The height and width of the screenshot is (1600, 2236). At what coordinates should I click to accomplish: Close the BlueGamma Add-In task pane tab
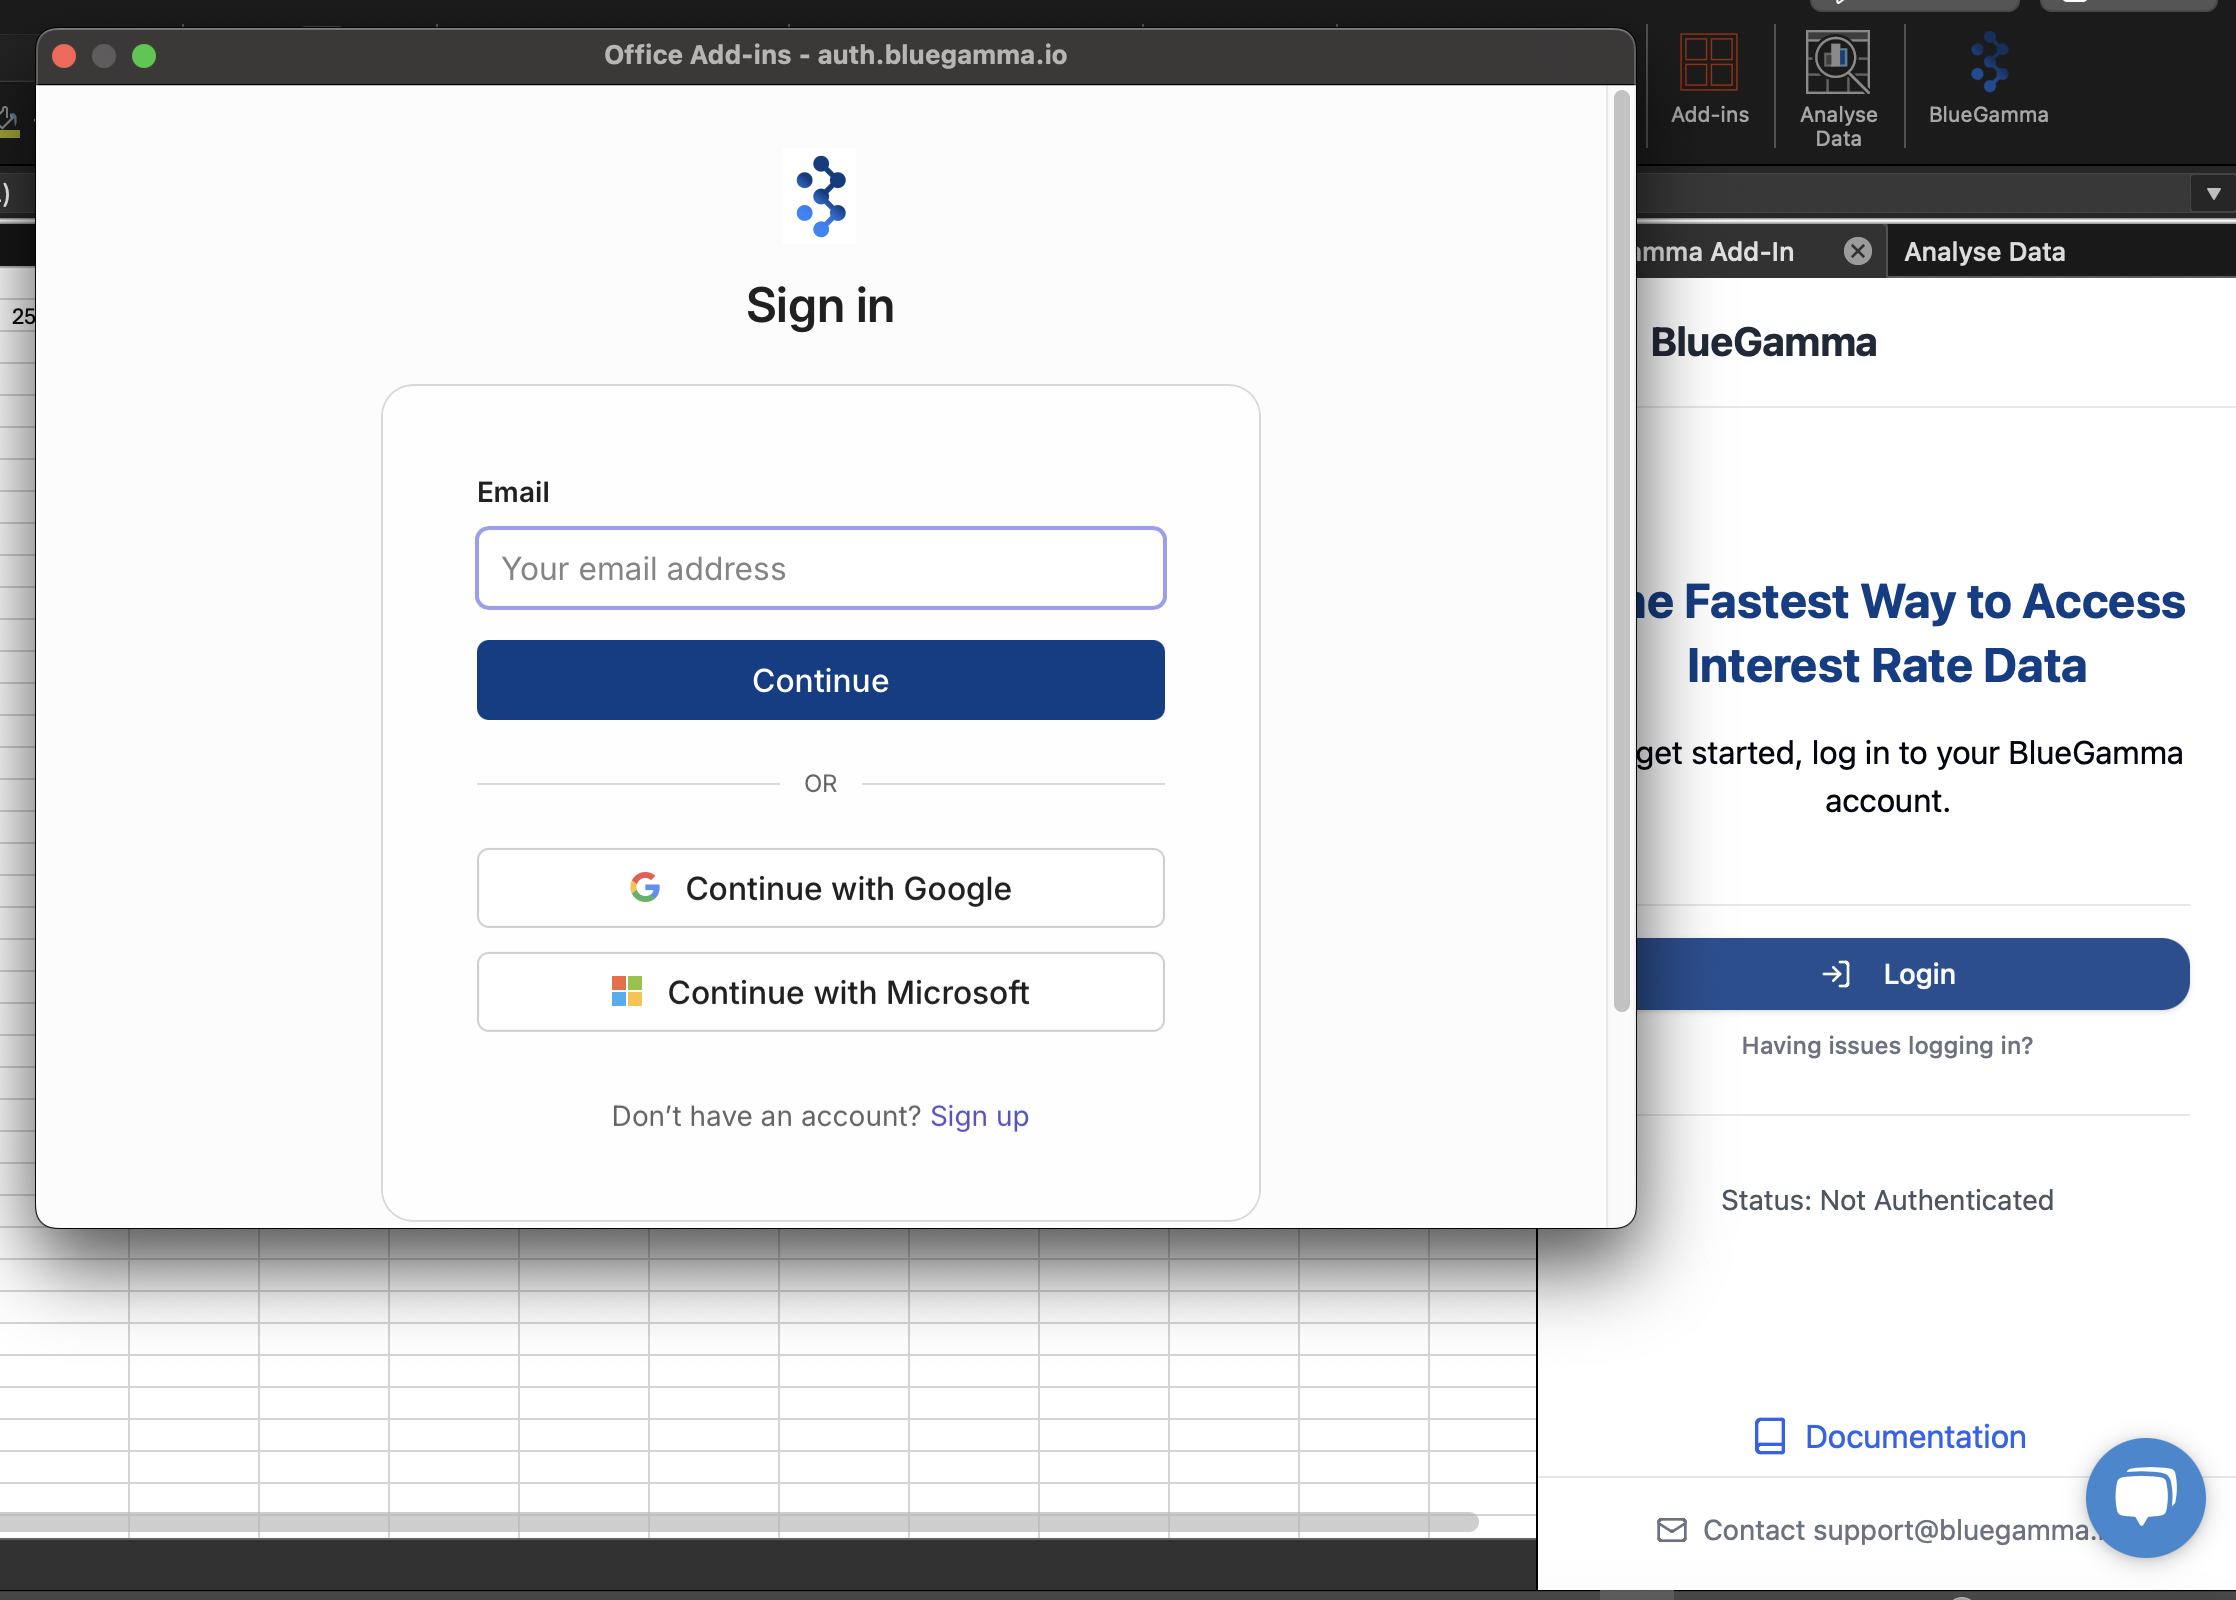(x=1858, y=251)
